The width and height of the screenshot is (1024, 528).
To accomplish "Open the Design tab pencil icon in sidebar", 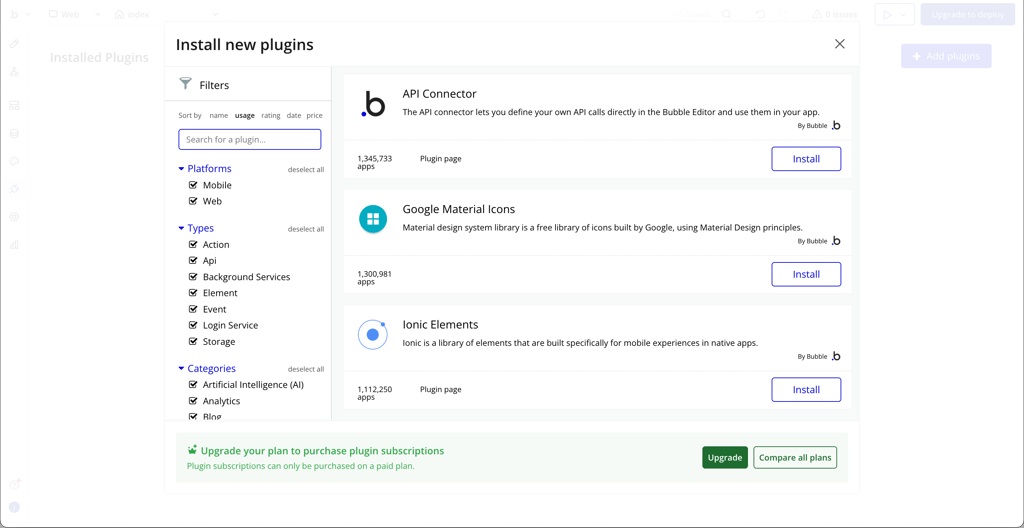I will [x=14, y=44].
